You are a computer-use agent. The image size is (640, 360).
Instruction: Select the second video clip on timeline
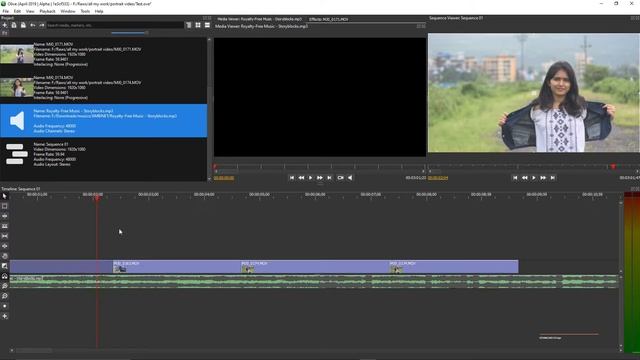point(315,267)
